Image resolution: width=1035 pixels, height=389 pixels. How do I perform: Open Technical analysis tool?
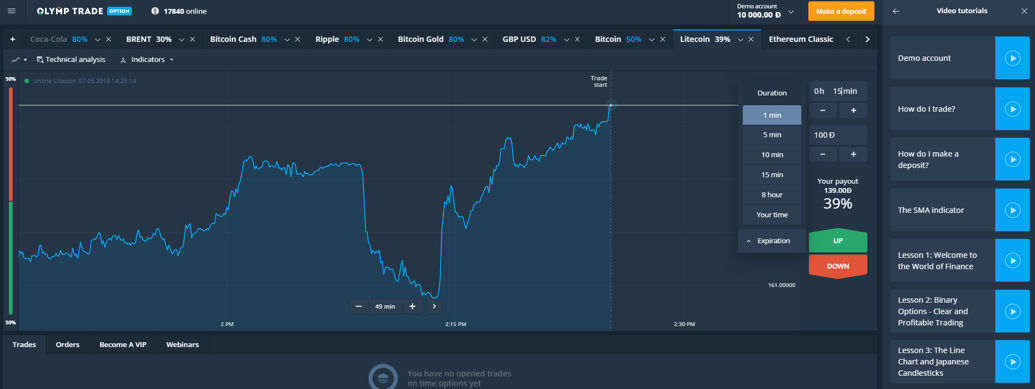click(71, 59)
